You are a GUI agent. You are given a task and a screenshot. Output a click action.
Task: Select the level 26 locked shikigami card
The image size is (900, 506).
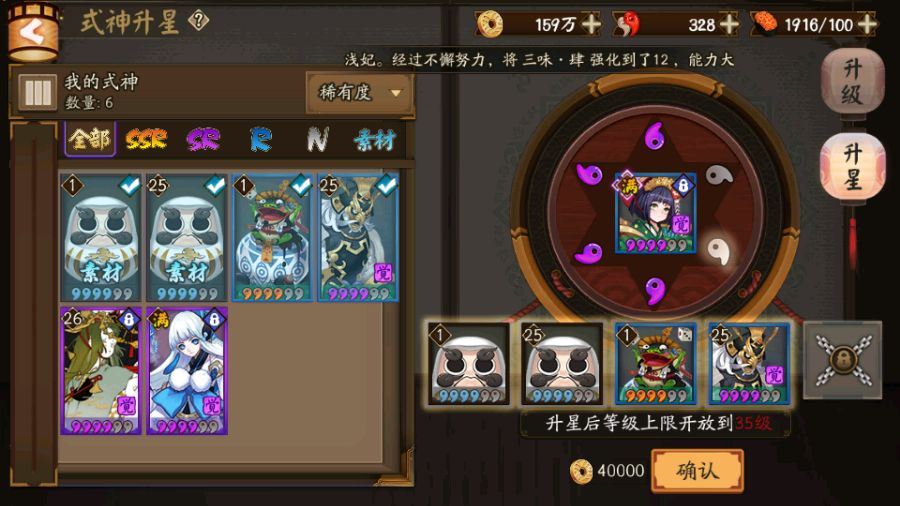(100, 371)
